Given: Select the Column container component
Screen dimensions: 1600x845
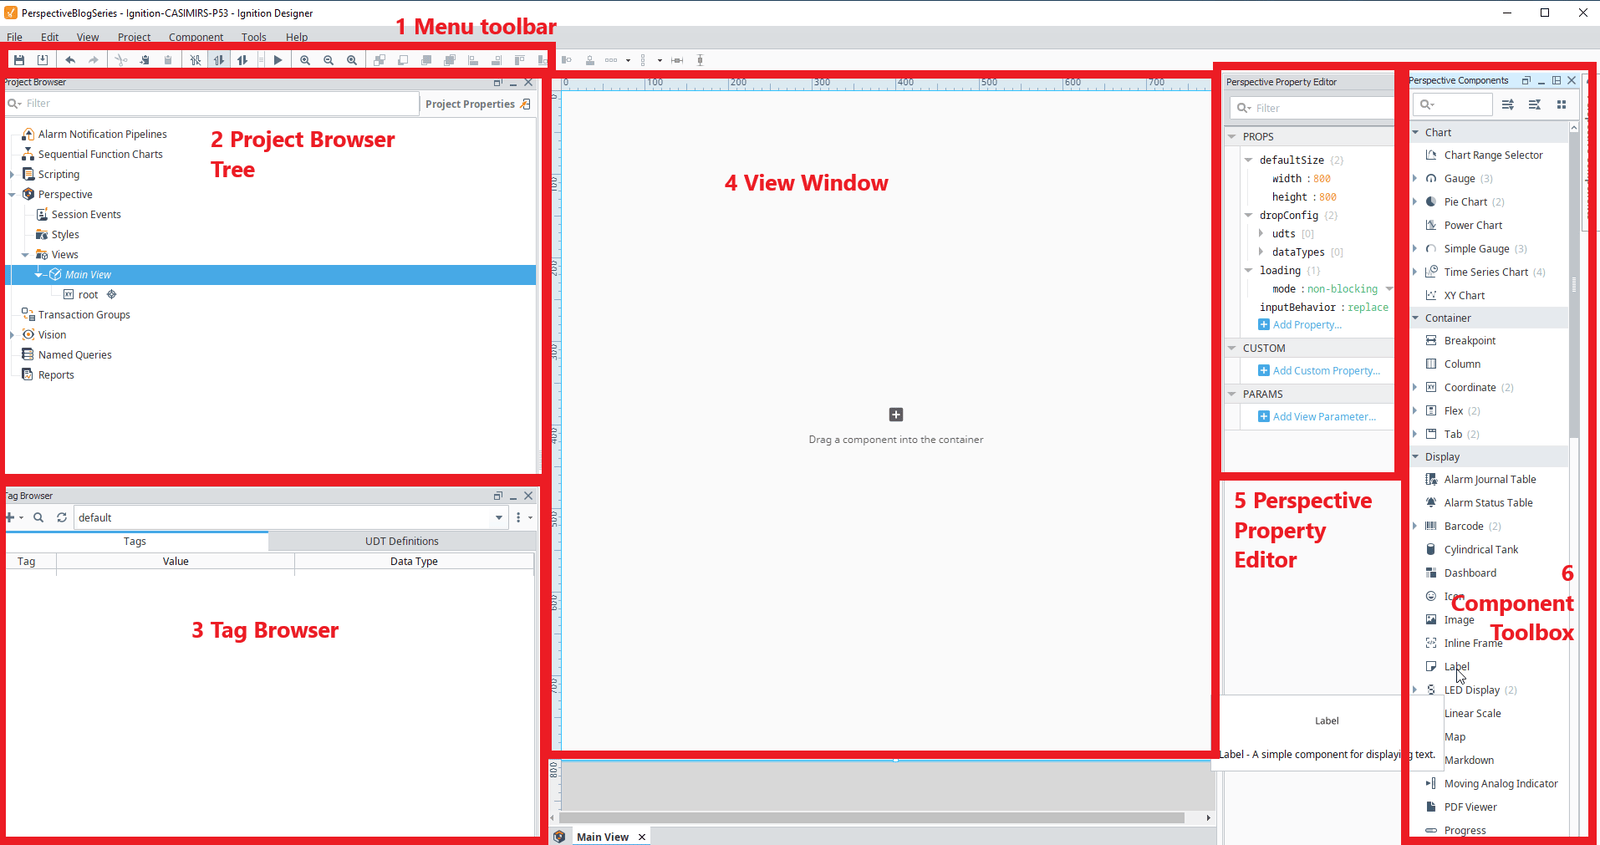Looking at the screenshot, I should 1462,364.
